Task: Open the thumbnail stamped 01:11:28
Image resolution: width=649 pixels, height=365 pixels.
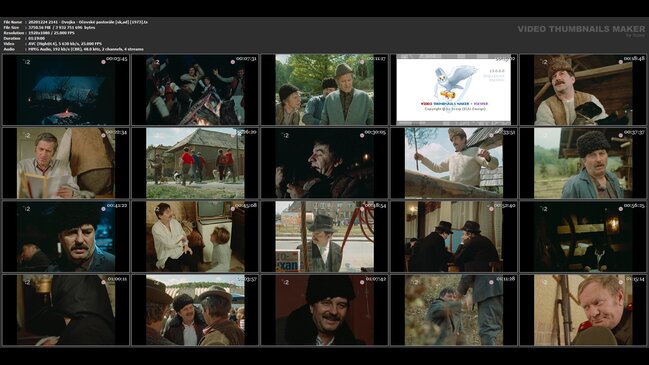Action: click(x=454, y=310)
